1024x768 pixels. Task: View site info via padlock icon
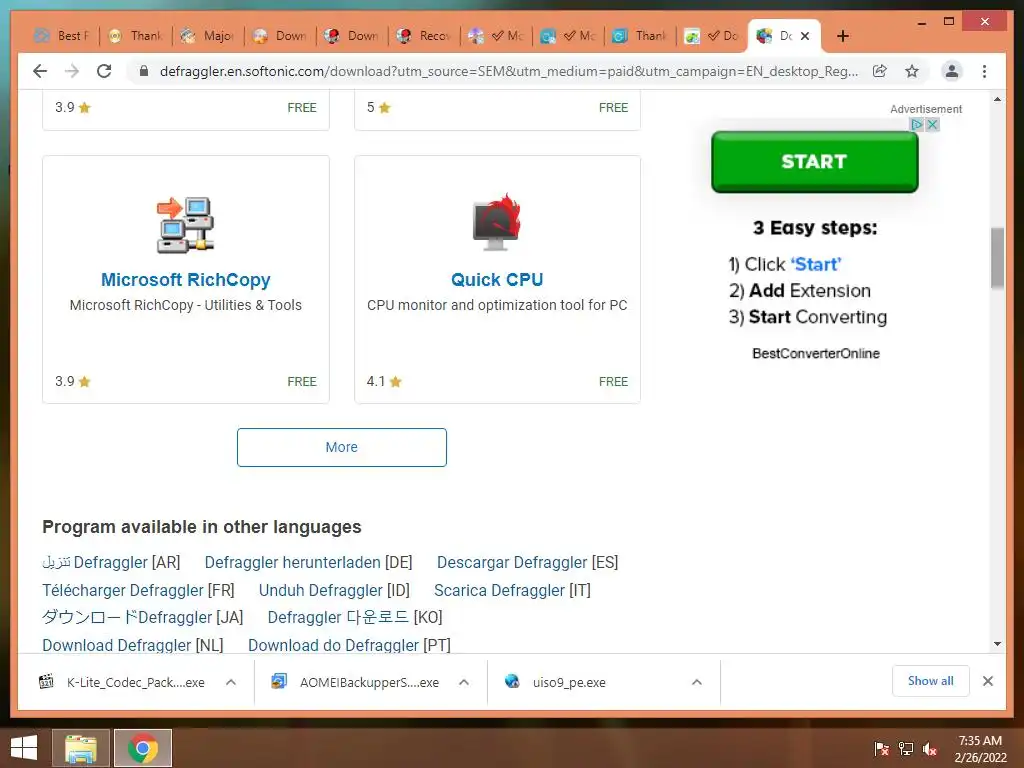click(x=144, y=71)
